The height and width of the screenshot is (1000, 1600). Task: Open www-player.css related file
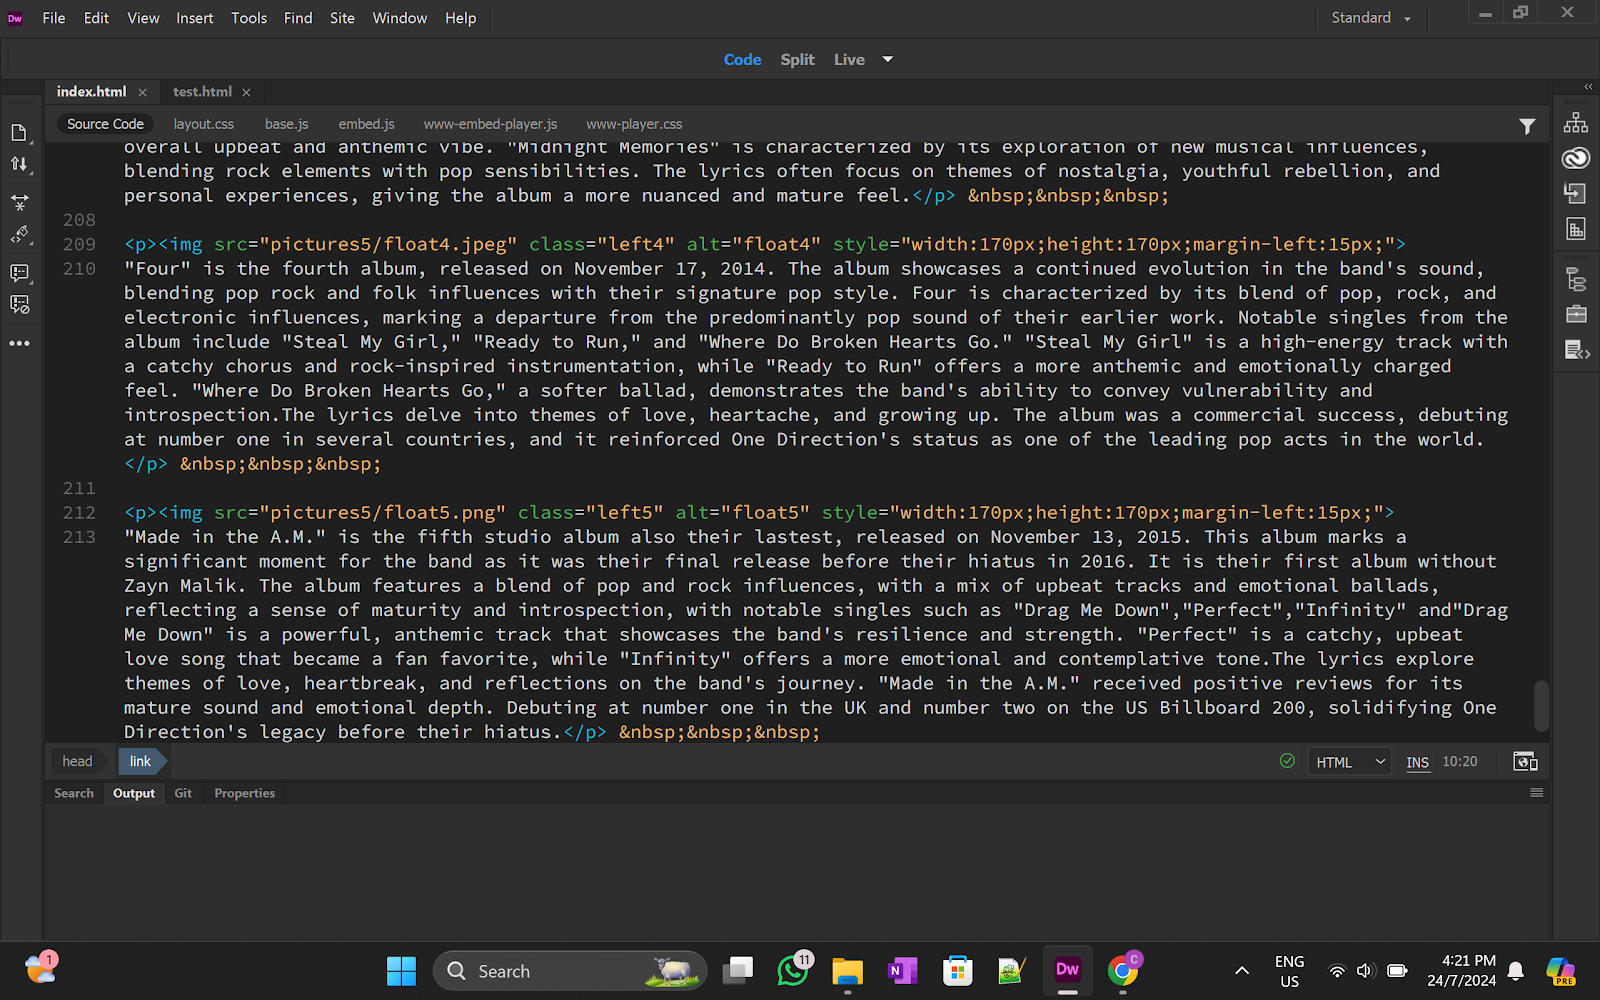pos(634,124)
